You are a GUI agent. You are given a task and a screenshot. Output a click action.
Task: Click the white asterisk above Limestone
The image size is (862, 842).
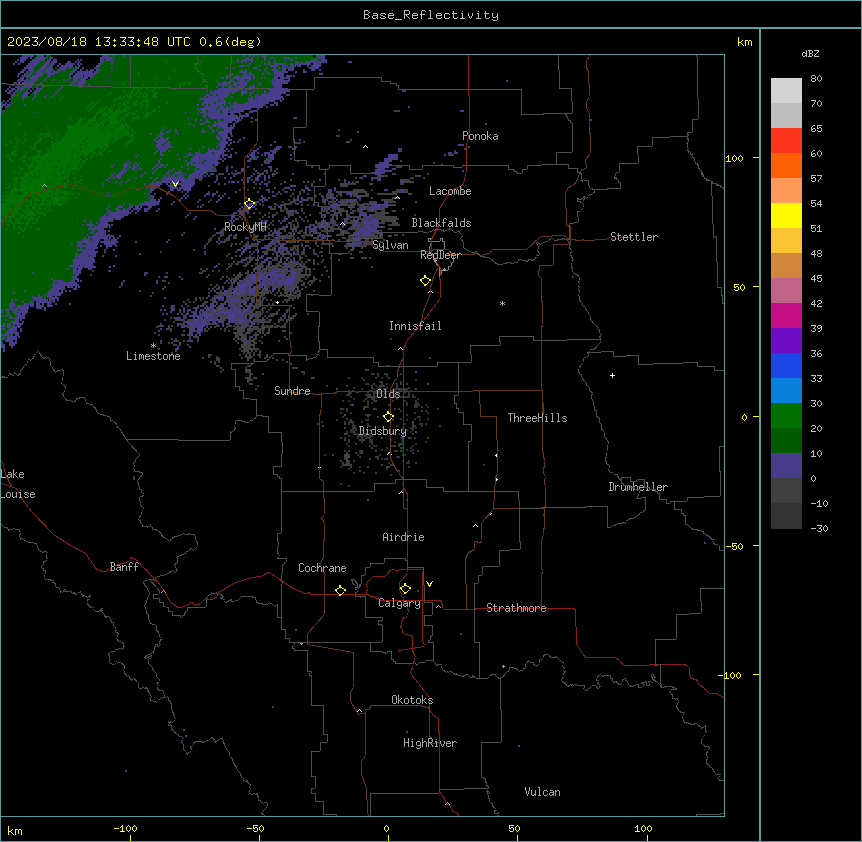tap(153, 346)
